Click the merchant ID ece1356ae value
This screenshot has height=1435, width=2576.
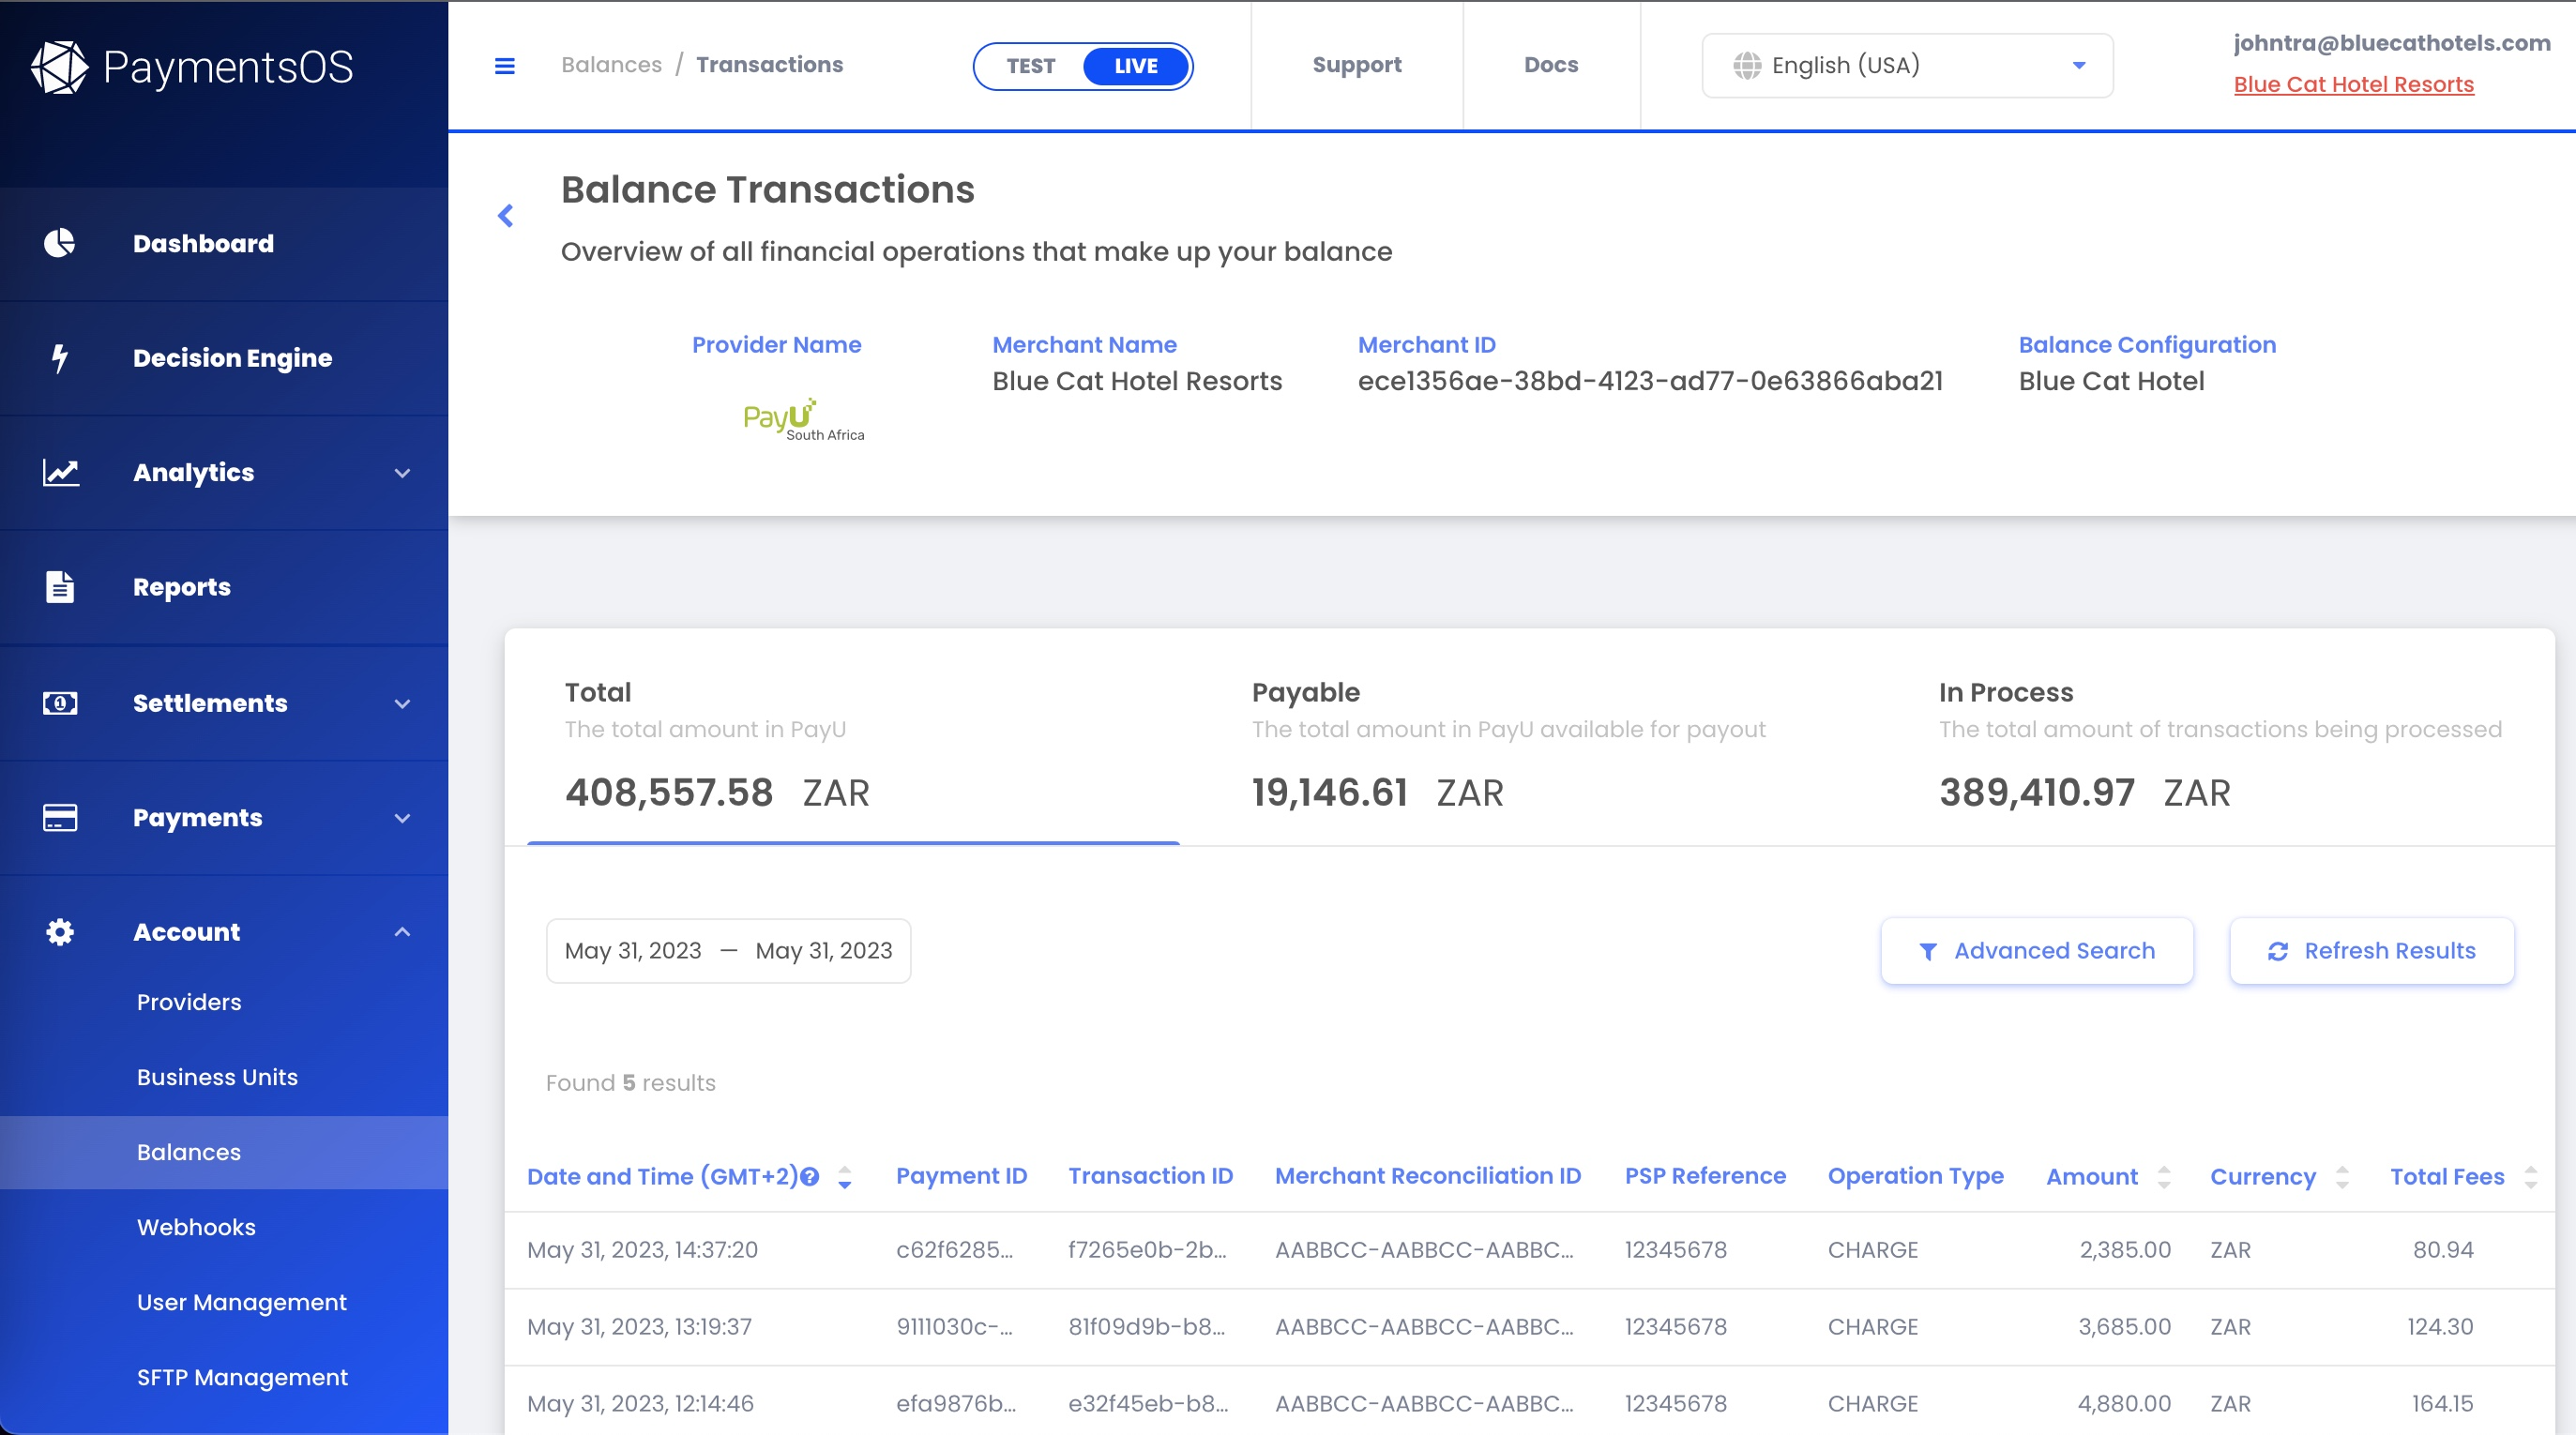1650,381
